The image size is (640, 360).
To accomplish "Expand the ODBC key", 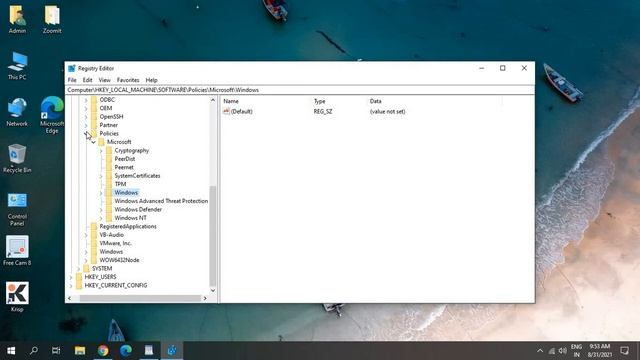I will pyautogui.click(x=86, y=100).
